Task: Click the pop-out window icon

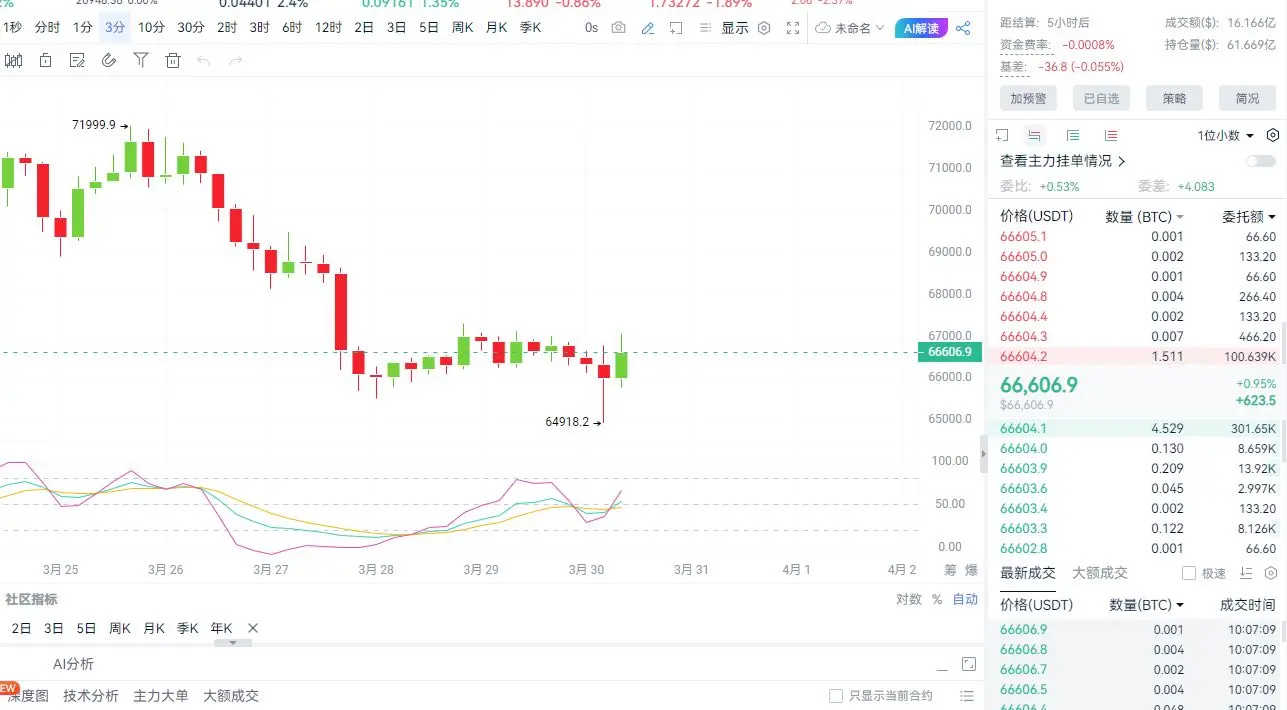Action: click(677, 28)
